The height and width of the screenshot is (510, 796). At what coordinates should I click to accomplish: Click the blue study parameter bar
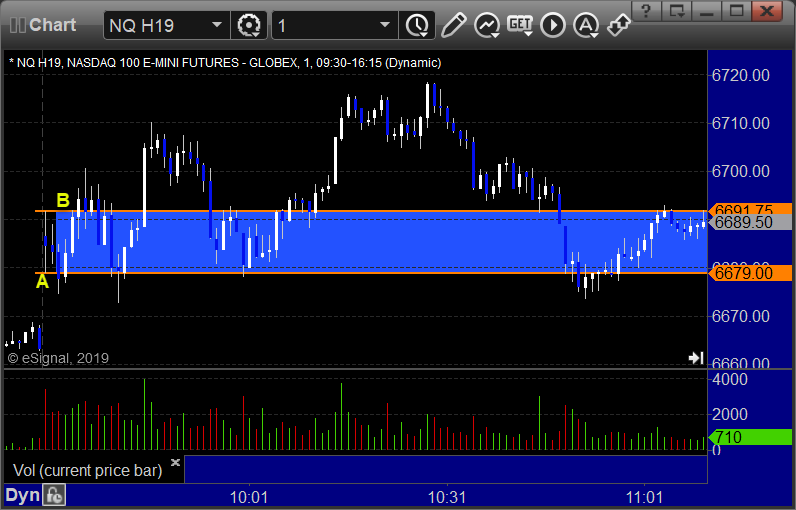446,469
